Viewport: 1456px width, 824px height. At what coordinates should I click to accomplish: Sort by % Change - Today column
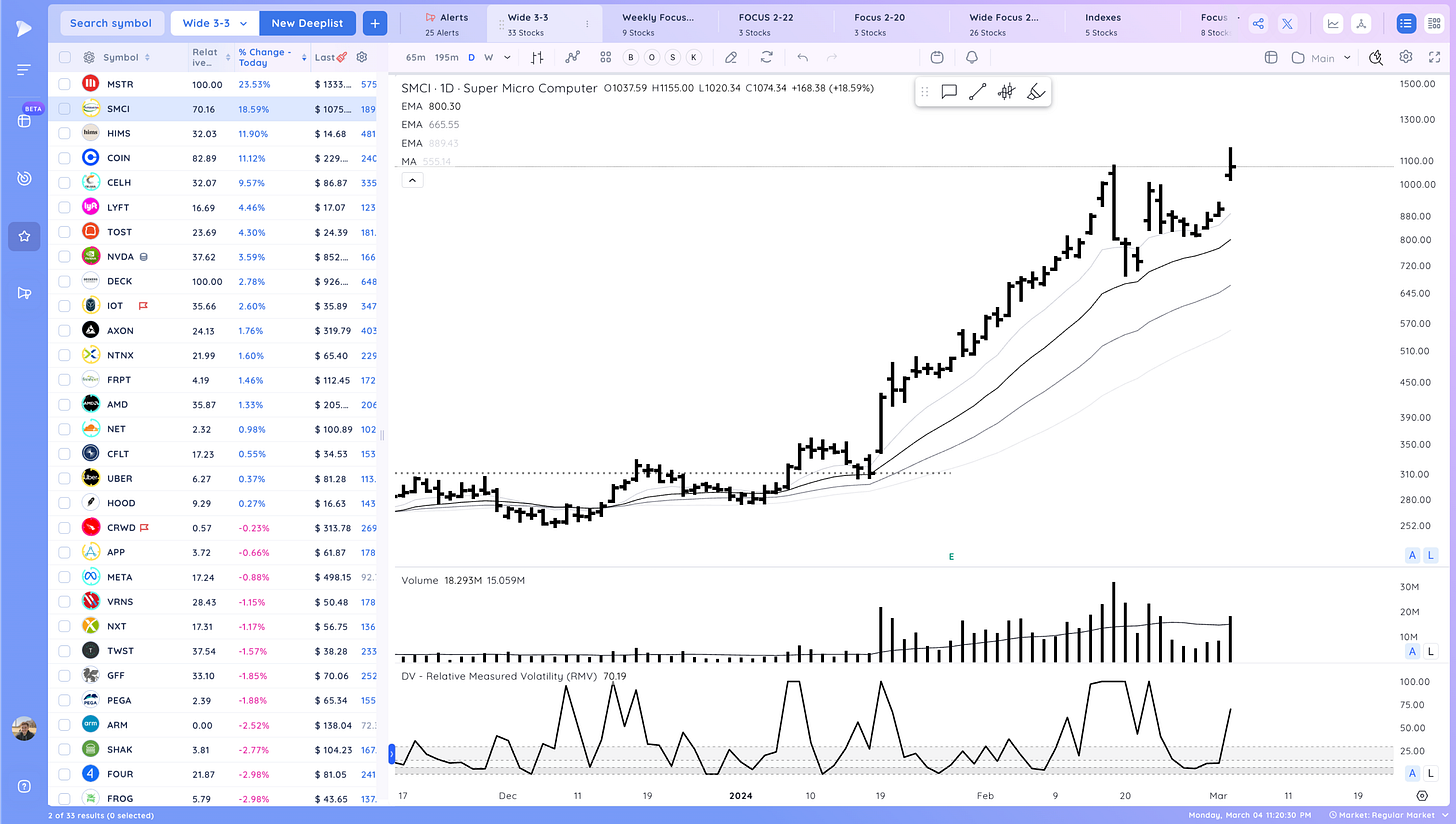tap(270, 58)
